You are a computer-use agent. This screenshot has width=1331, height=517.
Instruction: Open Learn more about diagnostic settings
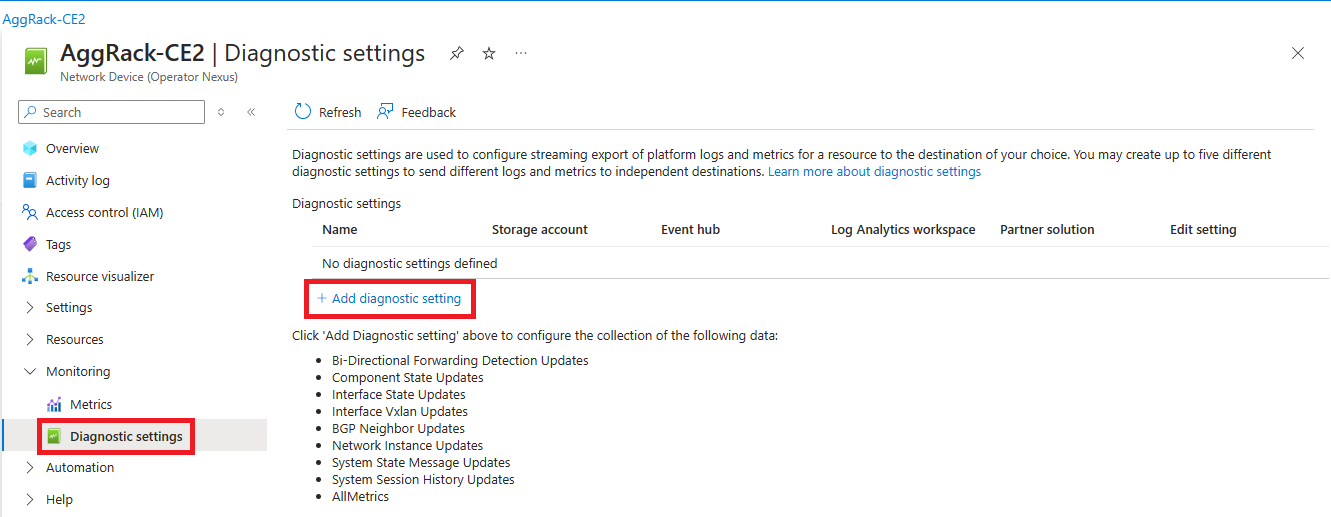click(874, 171)
